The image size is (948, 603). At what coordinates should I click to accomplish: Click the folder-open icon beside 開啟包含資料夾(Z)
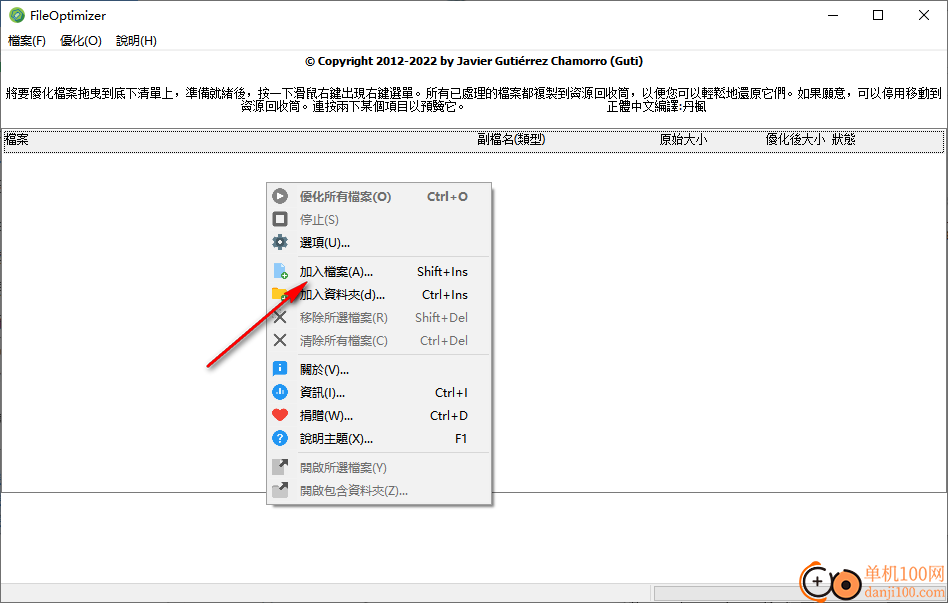click(x=280, y=490)
